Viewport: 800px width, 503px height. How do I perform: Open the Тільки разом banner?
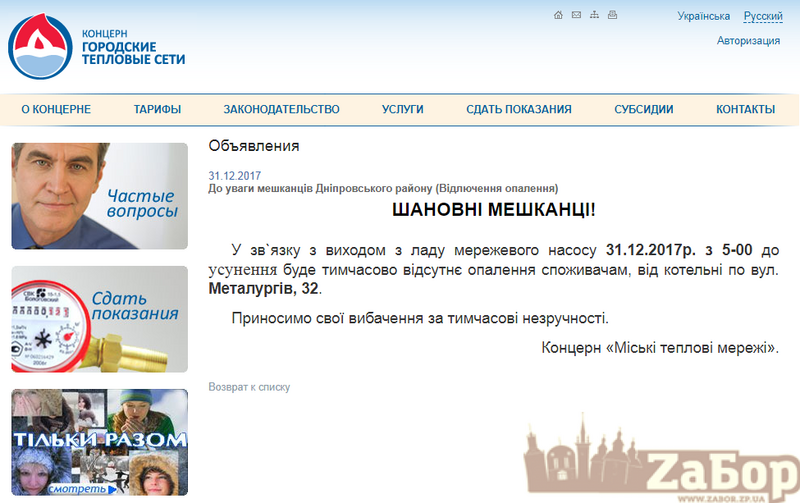point(99,442)
